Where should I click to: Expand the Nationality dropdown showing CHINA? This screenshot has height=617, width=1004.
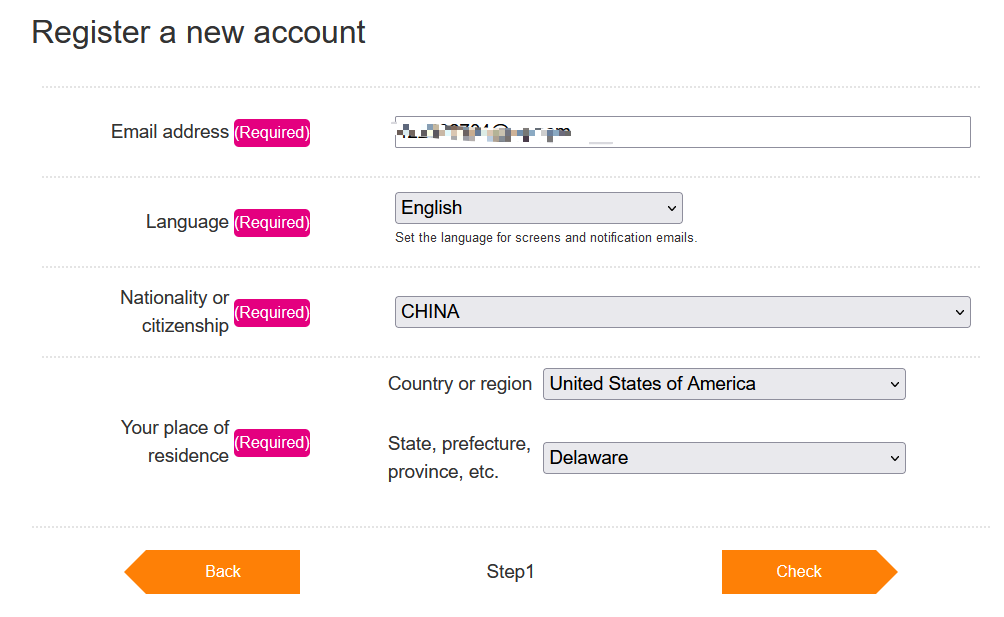pyautogui.click(x=682, y=312)
